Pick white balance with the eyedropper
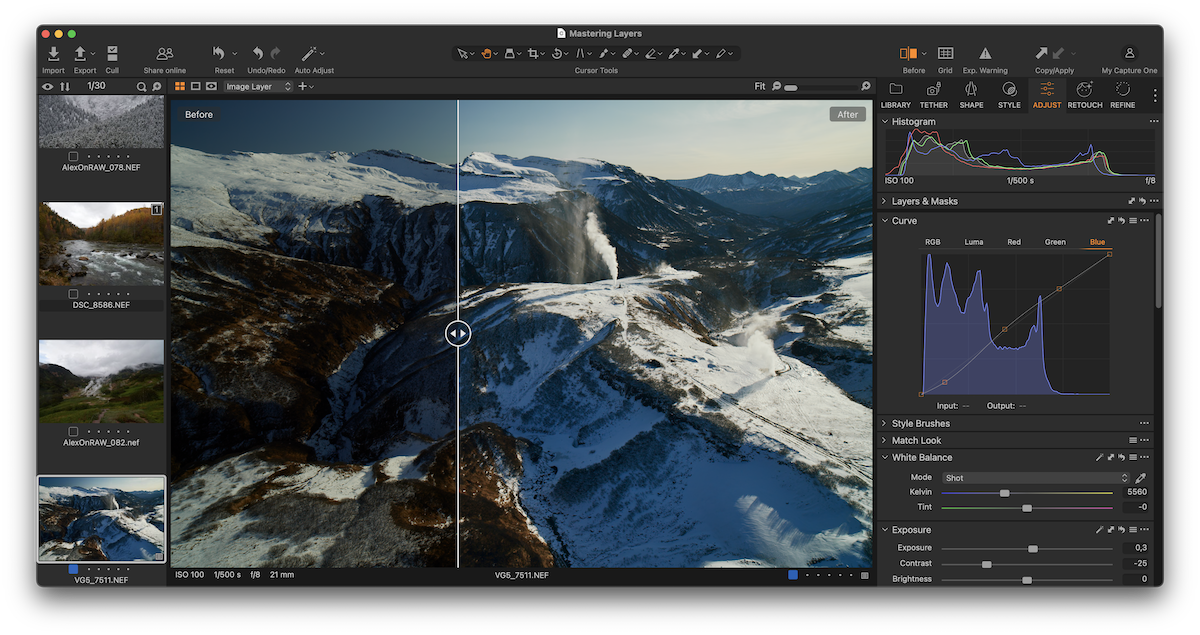1200x635 pixels. pos(1141,478)
